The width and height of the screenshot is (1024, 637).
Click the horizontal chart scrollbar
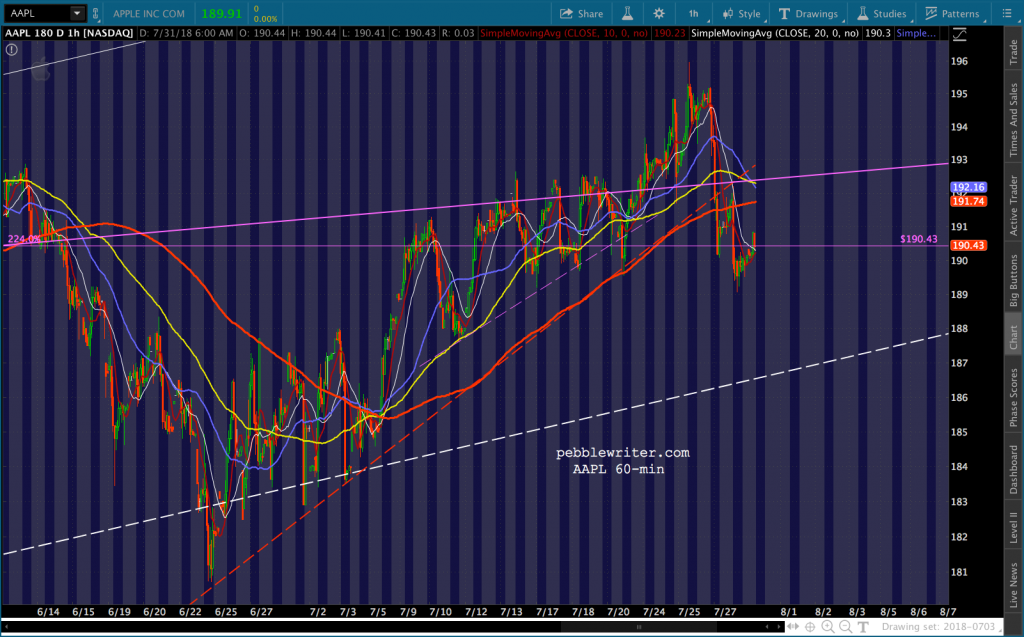click(x=639, y=627)
